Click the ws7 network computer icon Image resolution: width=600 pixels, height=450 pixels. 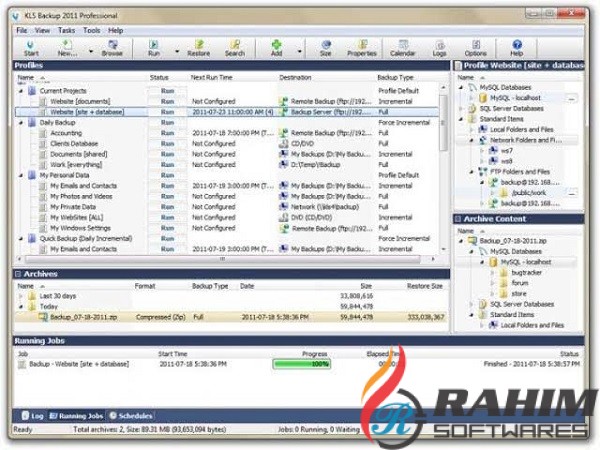[494, 150]
